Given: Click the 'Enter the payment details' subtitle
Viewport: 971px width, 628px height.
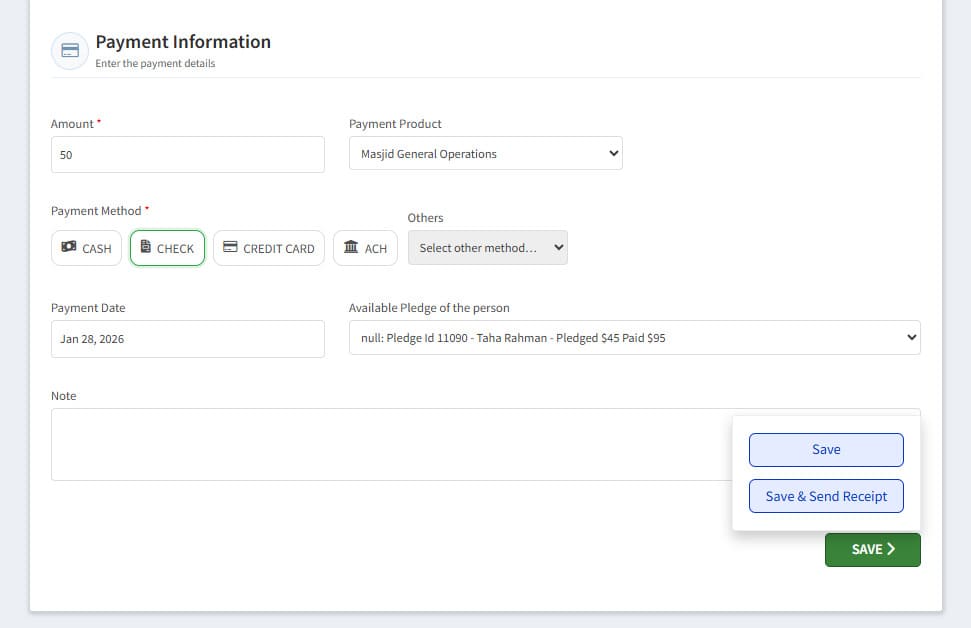Looking at the screenshot, I should click(x=155, y=63).
